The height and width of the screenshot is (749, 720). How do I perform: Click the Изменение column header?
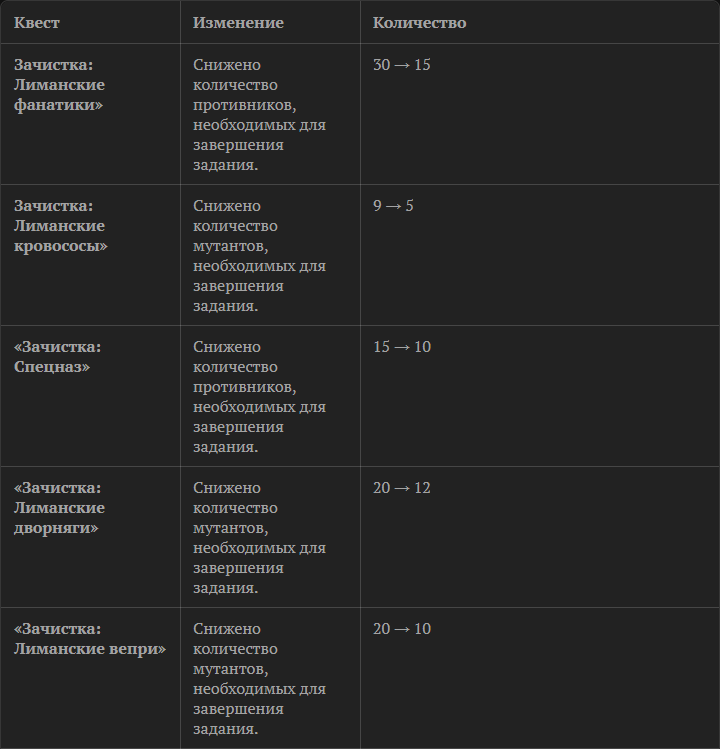tap(238, 22)
